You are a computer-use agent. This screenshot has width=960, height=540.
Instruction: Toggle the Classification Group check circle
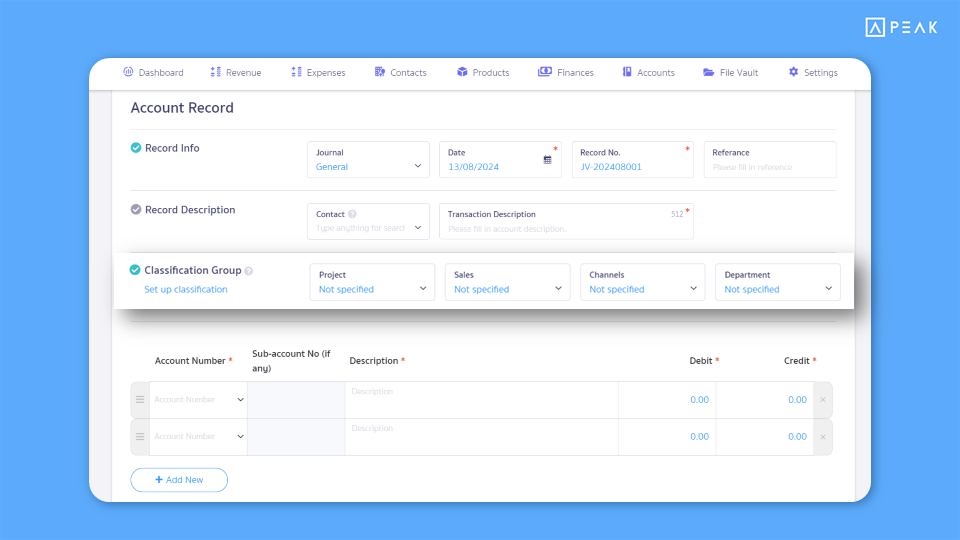tap(135, 270)
